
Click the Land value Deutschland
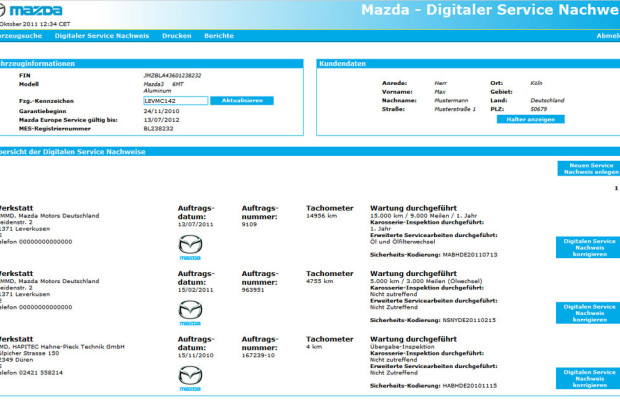pyautogui.click(x=547, y=100)
